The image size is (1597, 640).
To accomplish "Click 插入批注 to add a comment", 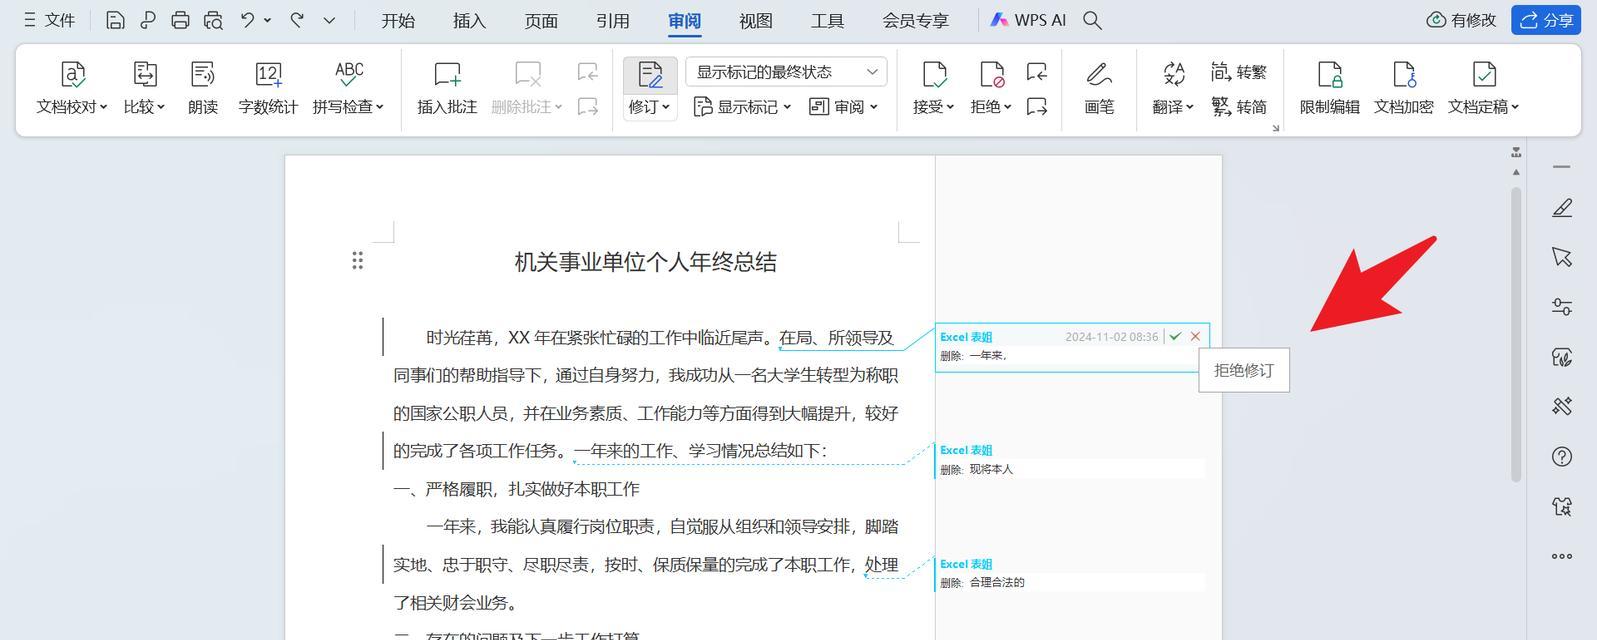I will 447,88.
